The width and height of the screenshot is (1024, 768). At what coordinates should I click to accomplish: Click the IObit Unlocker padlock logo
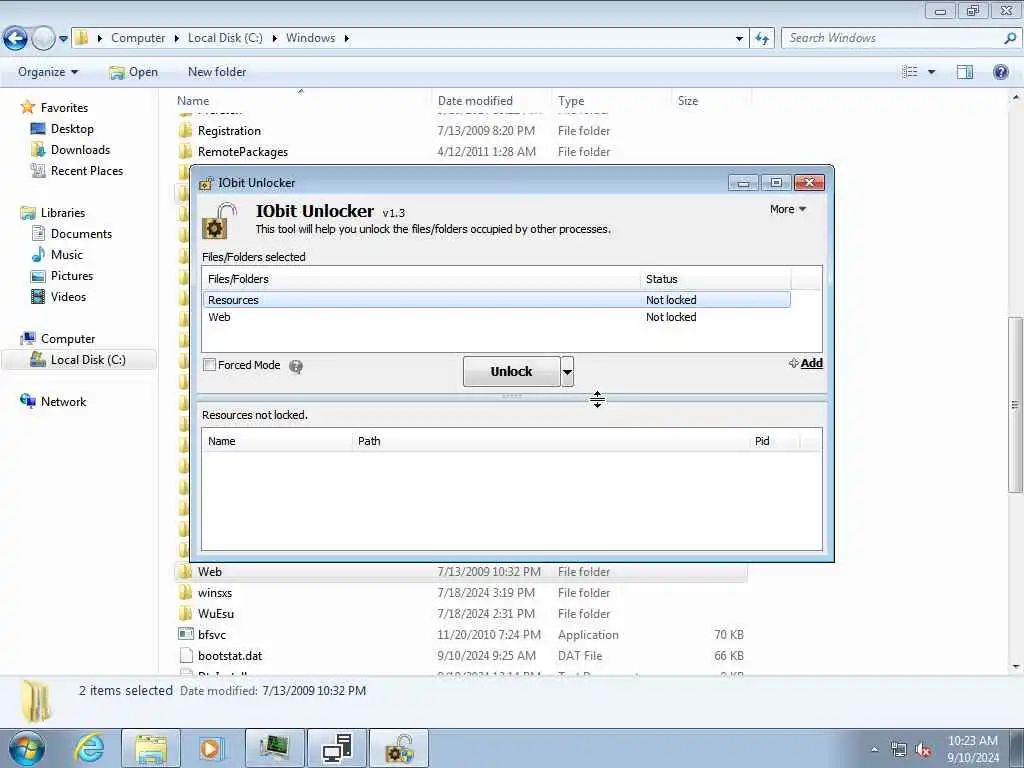click(219, 221)
